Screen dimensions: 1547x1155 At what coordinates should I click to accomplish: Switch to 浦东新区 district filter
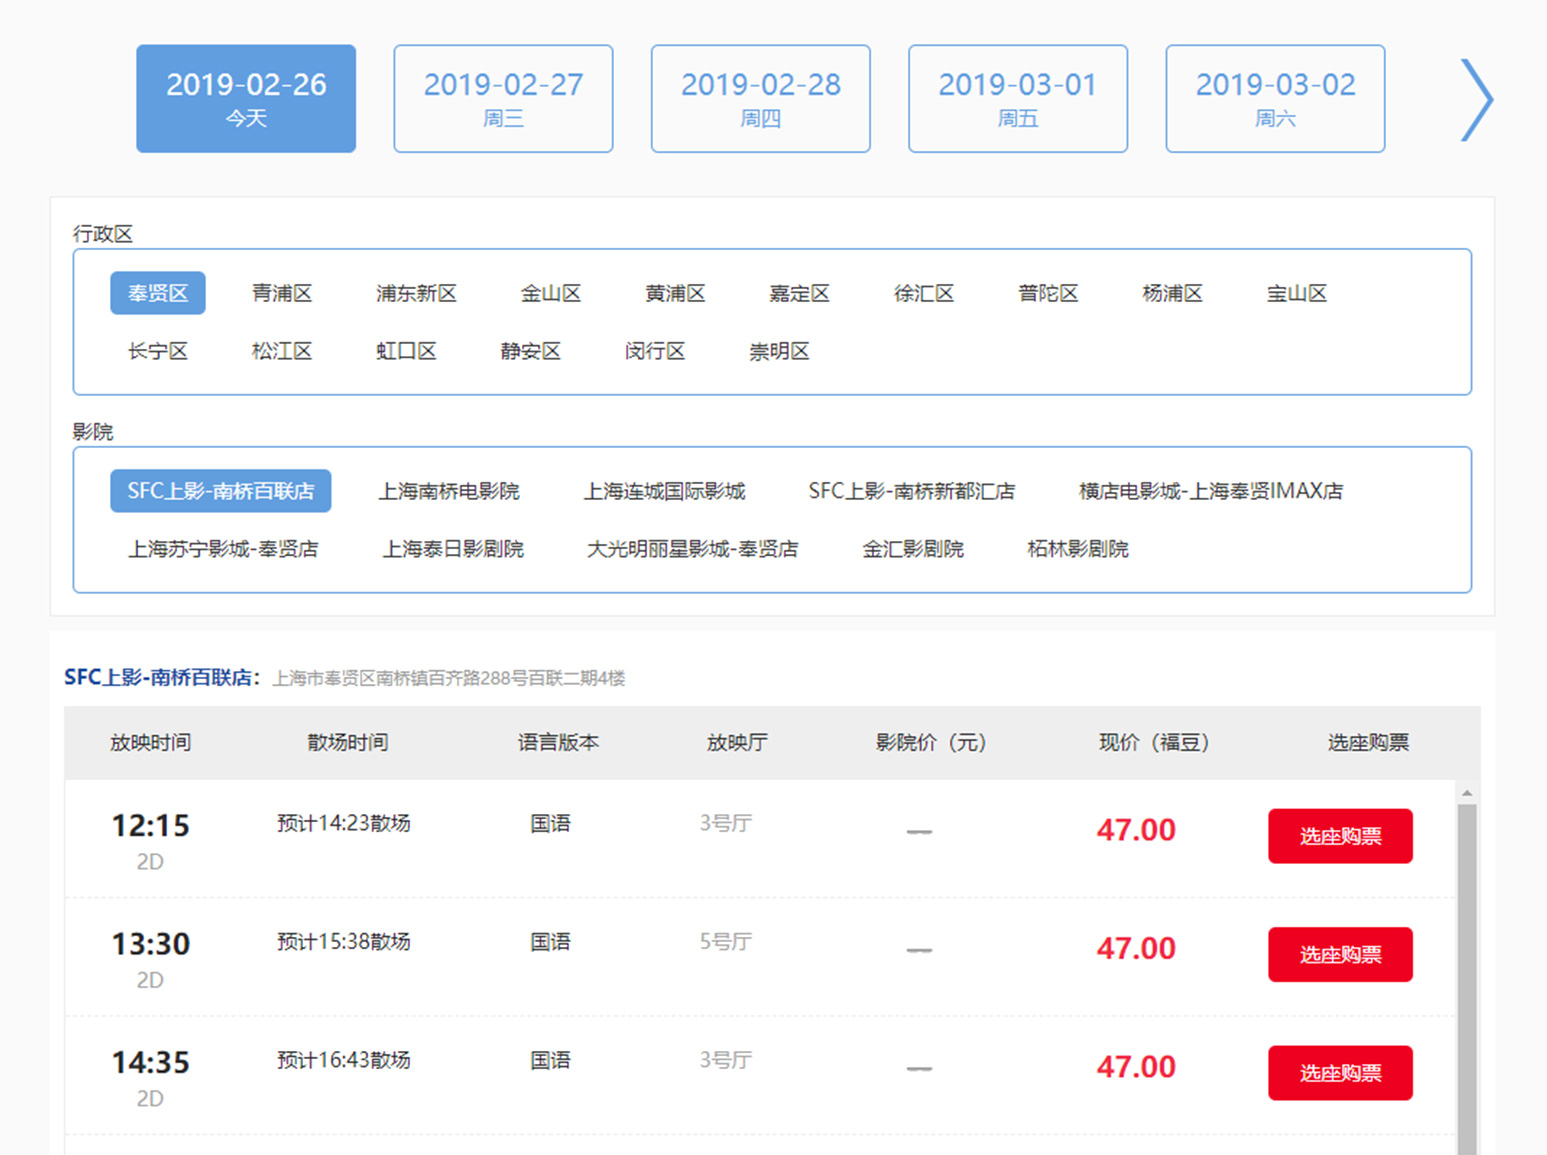416,293
